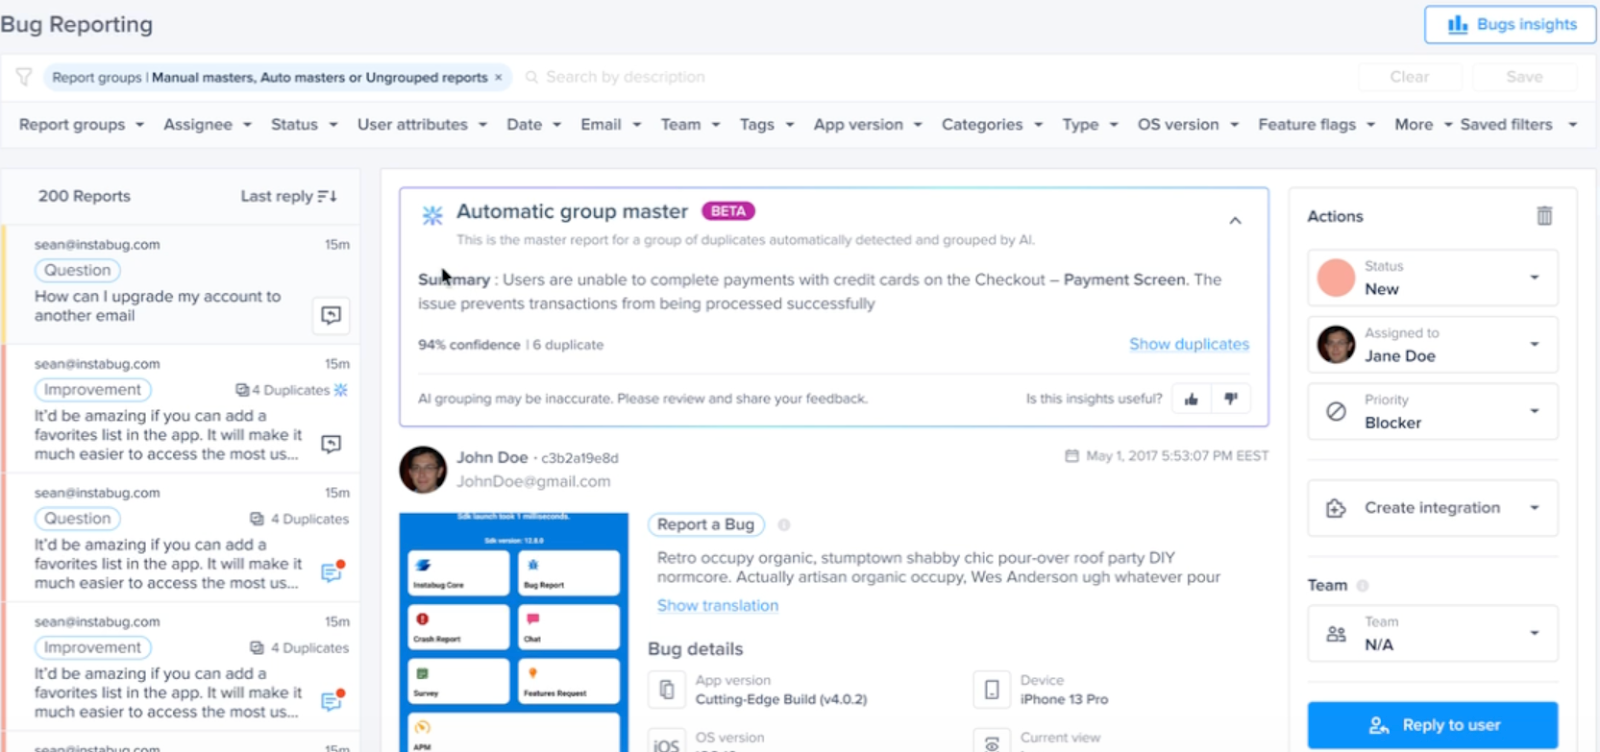Image resolution: width=1600 pixels, height=752 pixels.
Task: Click the calendar icon beside report date
Action: (x=1072, y=456)
